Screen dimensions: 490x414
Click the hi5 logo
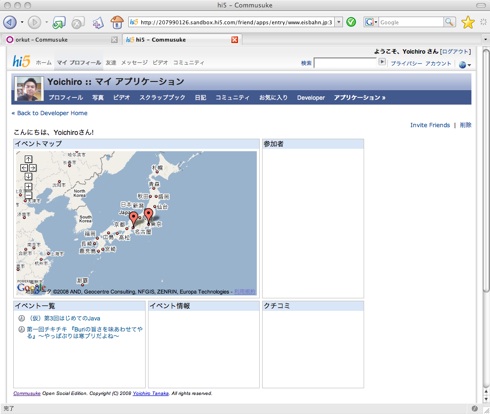coord(21,61)
